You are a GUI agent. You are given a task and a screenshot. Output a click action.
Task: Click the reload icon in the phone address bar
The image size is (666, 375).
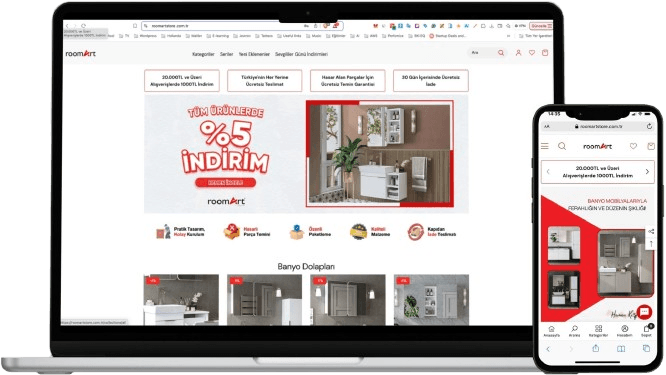(649, 126)
